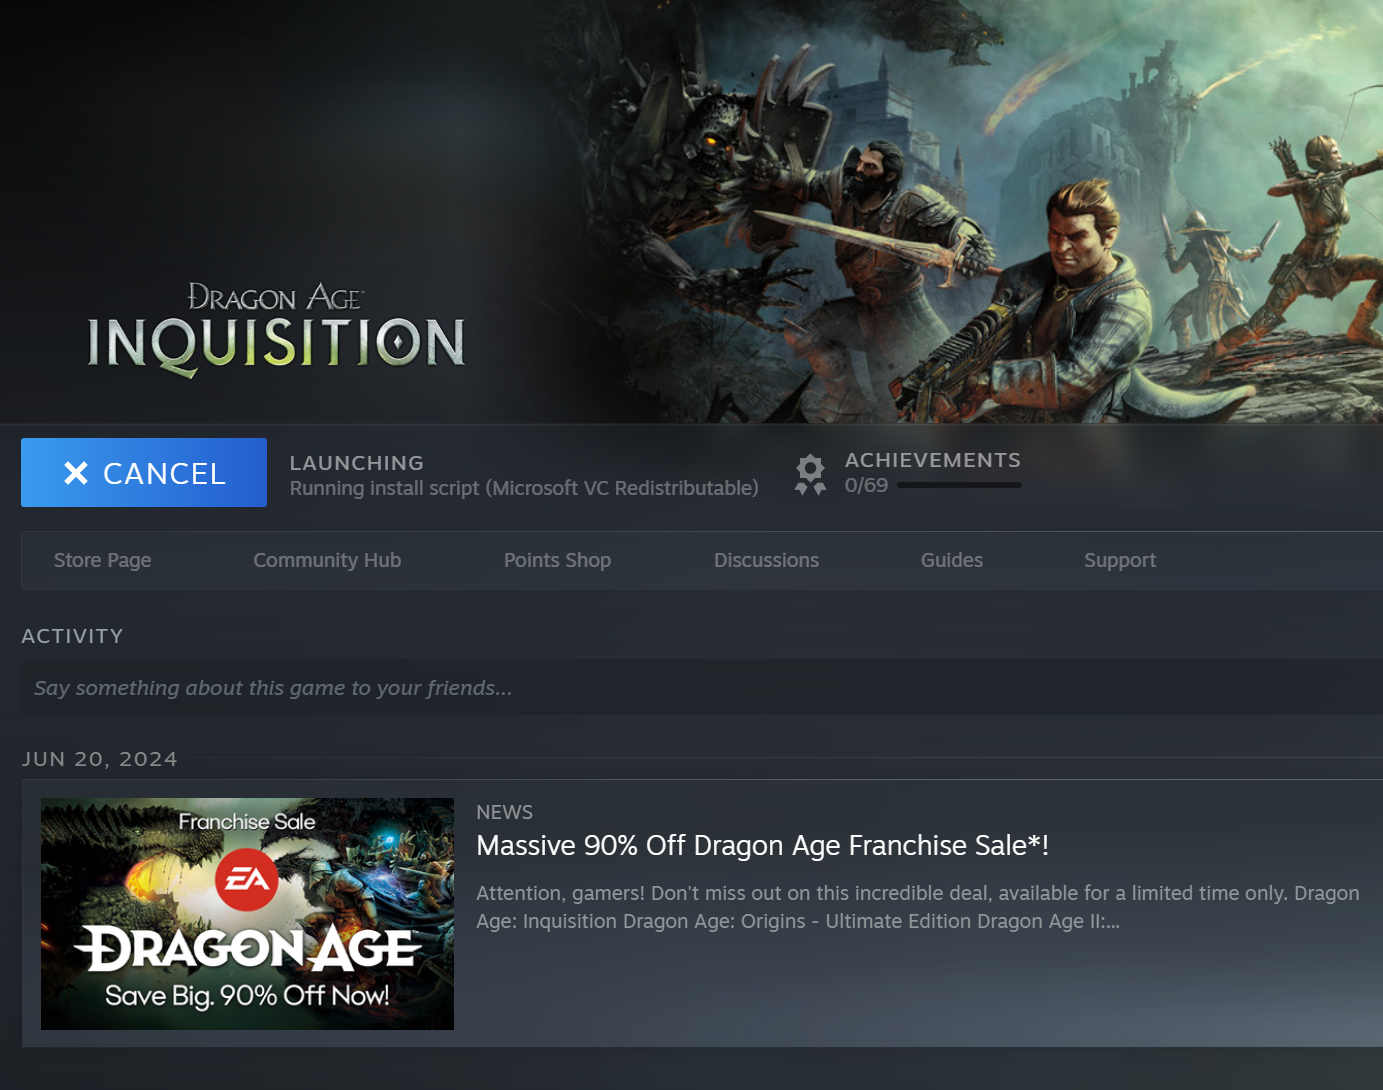View Discussions for this game
Viewport: 1383px width, 1090px height.
[766, 560]
